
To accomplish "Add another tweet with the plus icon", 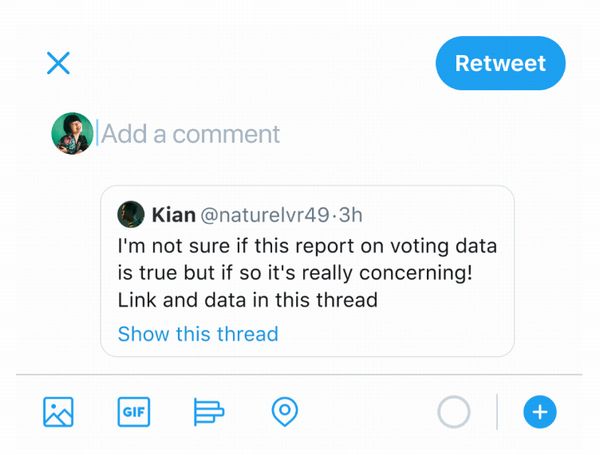I will point(540,412).
